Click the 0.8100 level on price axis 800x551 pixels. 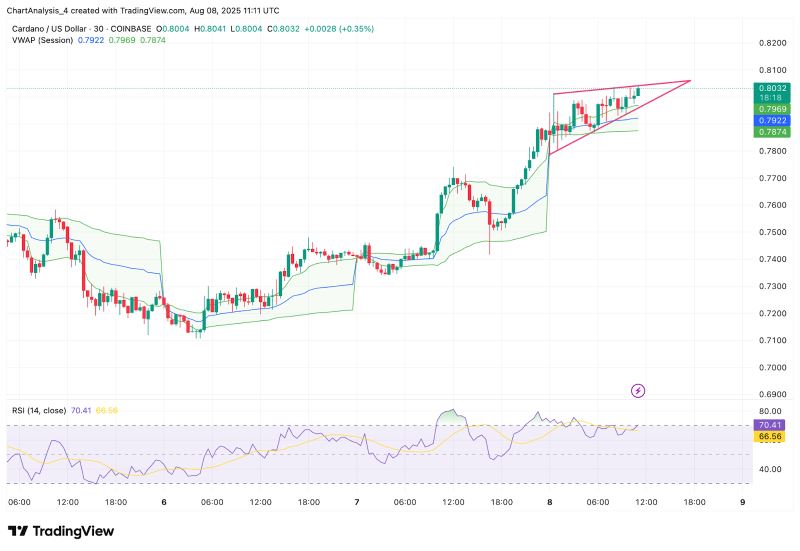(x=770, y=70)
